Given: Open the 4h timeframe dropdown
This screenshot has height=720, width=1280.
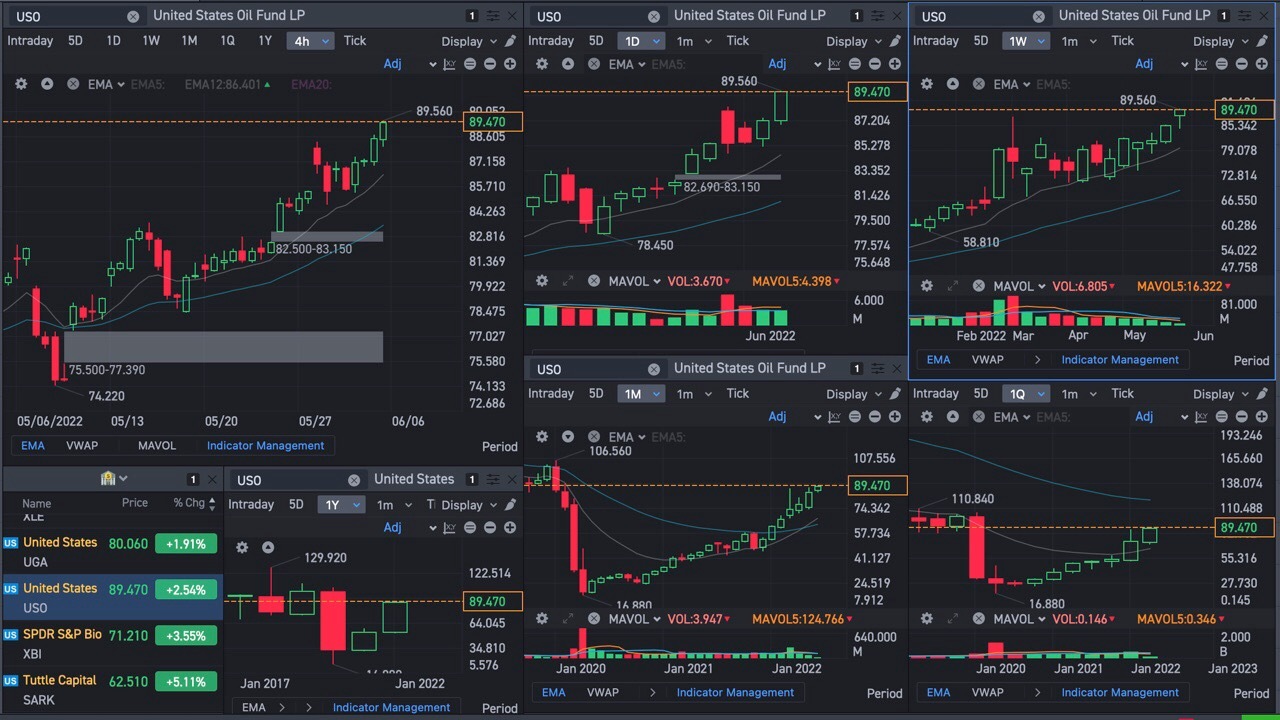Looking at the screenshot, I should 312,41.
